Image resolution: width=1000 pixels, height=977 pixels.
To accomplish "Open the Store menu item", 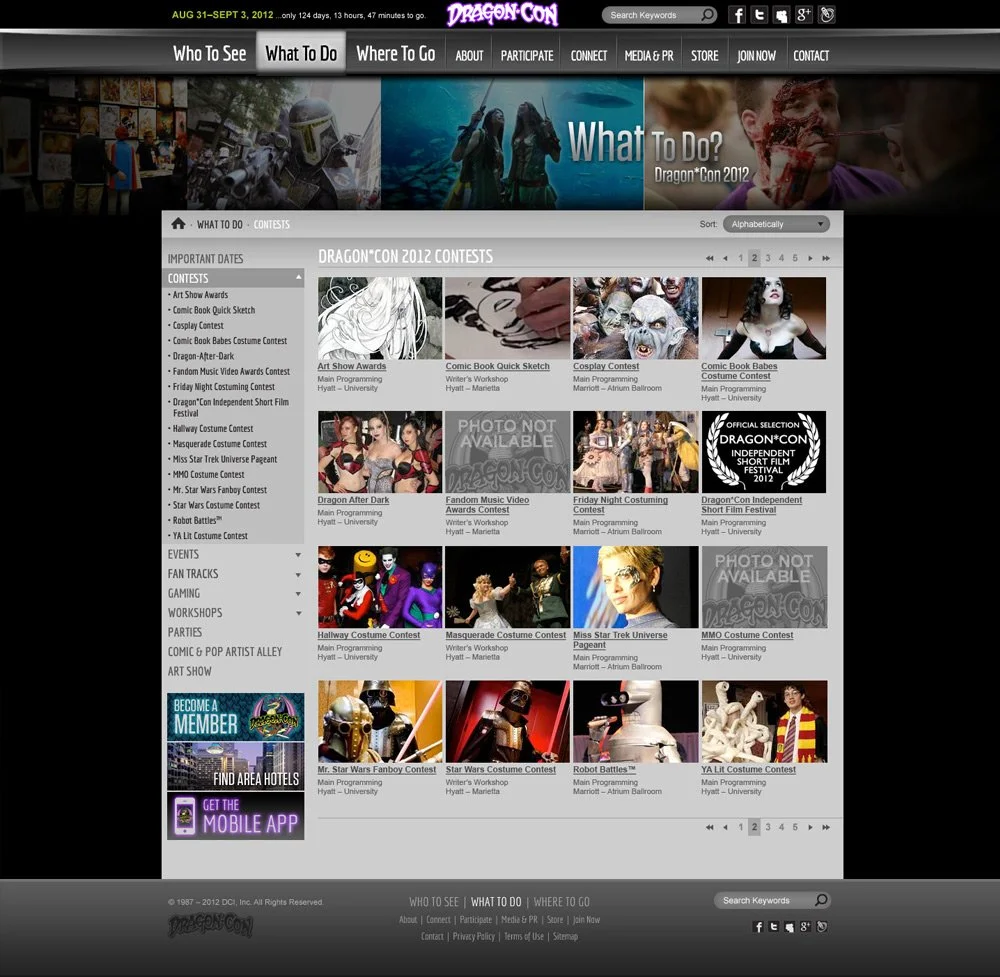I will (705, 55).
